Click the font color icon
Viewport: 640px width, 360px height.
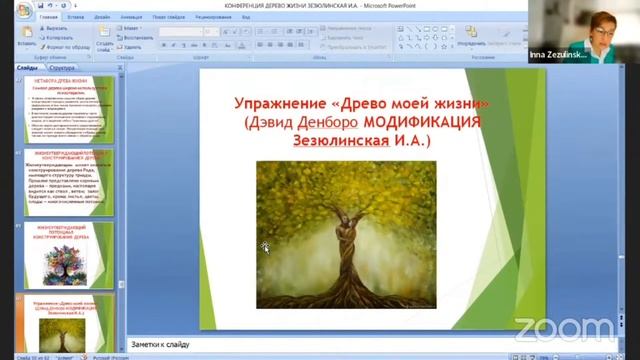coord(242,46)
